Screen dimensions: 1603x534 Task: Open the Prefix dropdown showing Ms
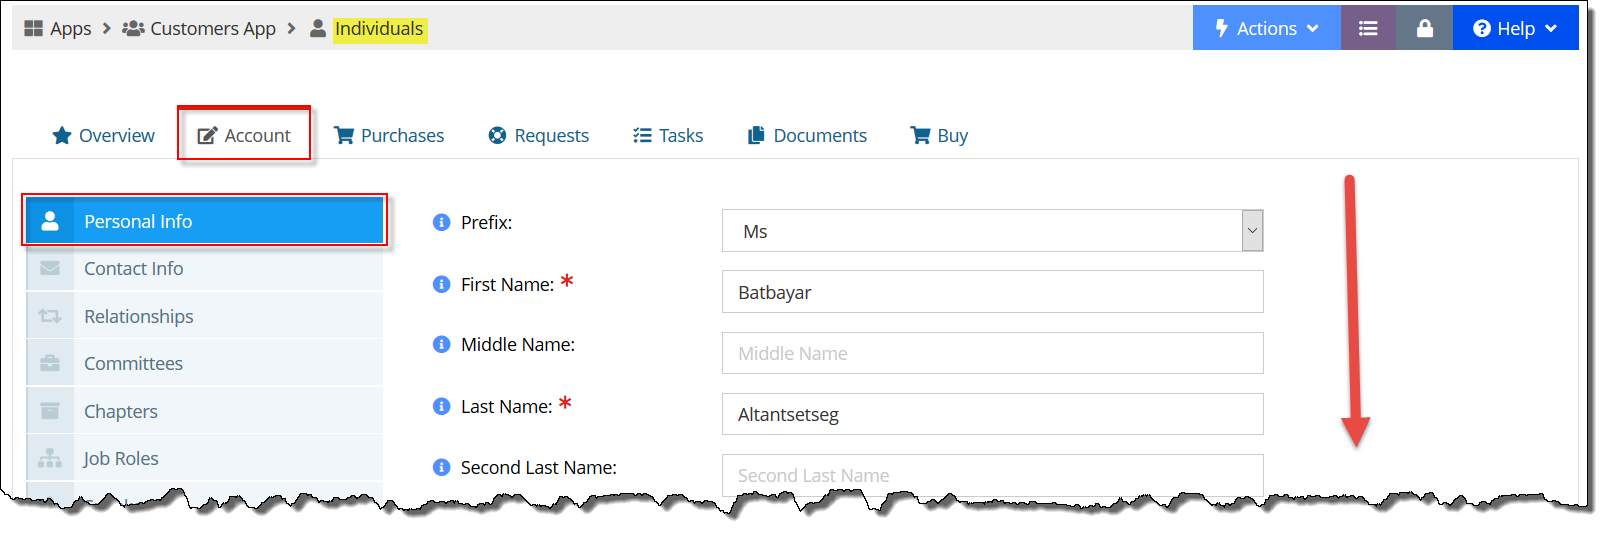[992, 231]
